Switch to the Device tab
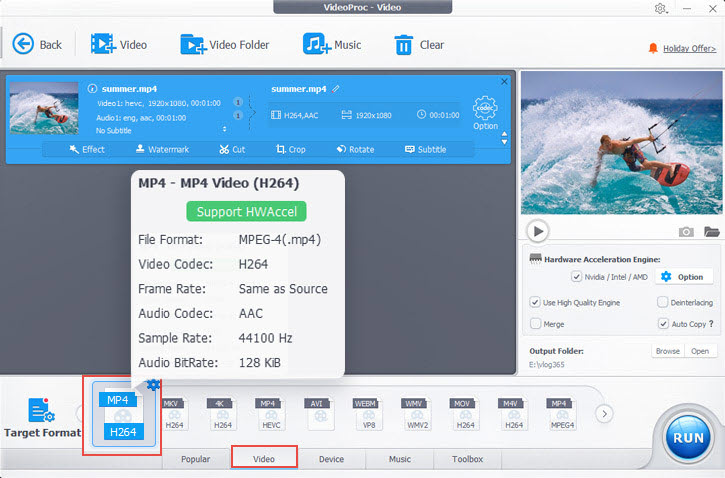The width and height of the screenshot is (725, 478). [331, 459]
